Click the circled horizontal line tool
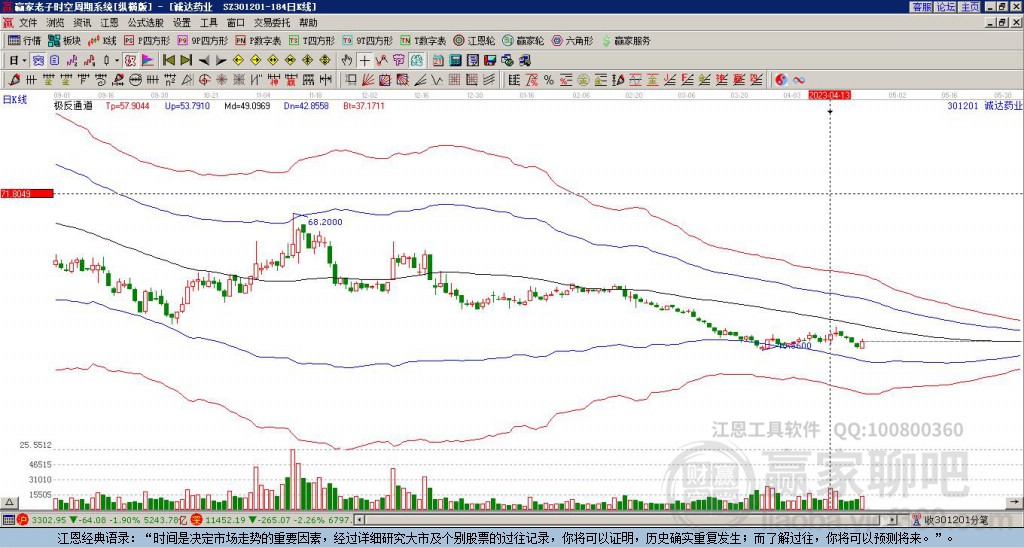This screenshot has width=1024, height=548. [x=135, y=80]
